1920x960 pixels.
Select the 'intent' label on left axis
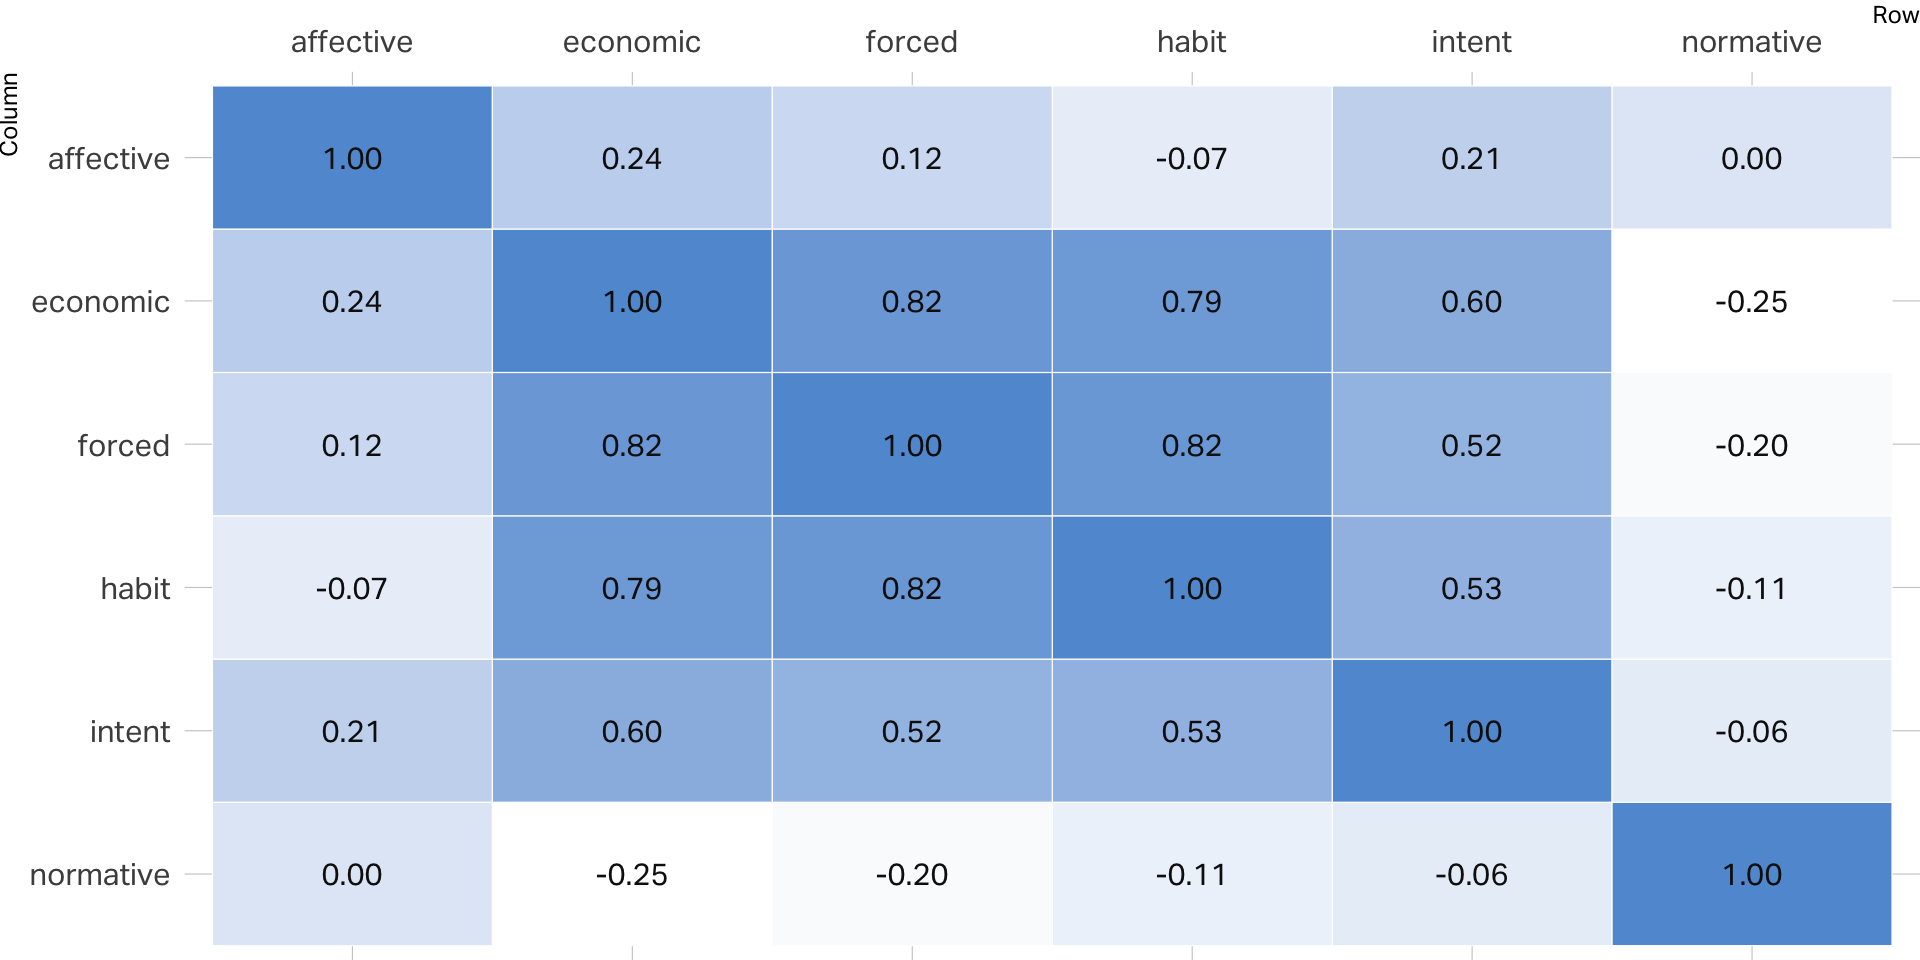point(130,731)
